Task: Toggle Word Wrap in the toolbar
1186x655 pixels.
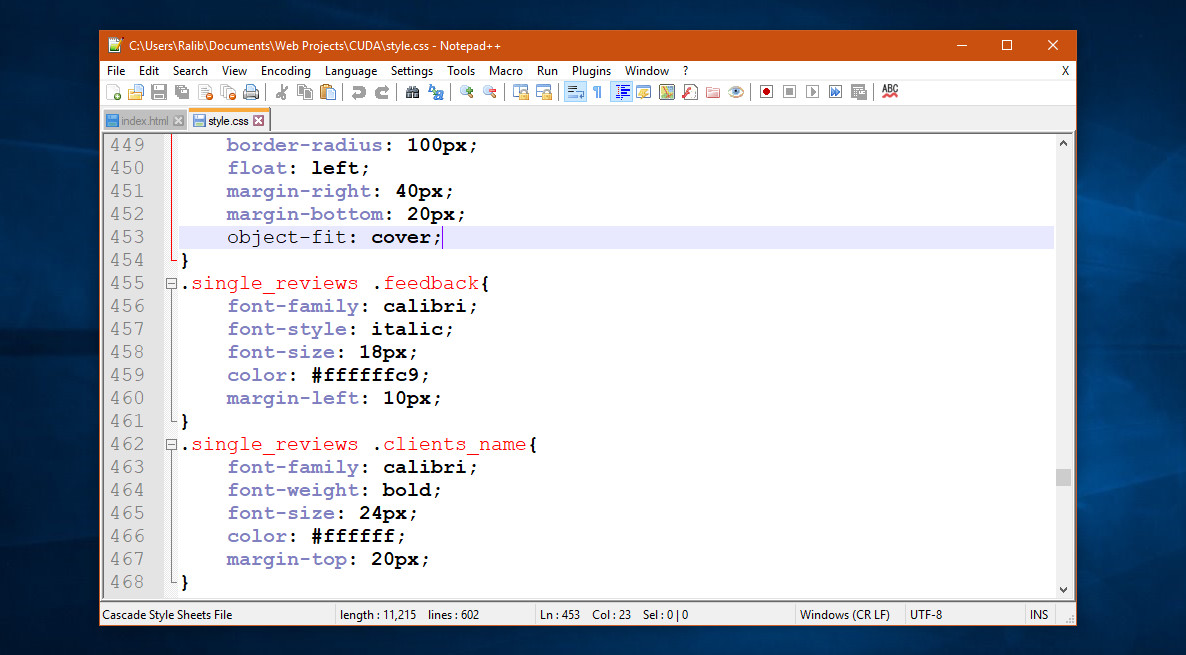Action: 575,92
